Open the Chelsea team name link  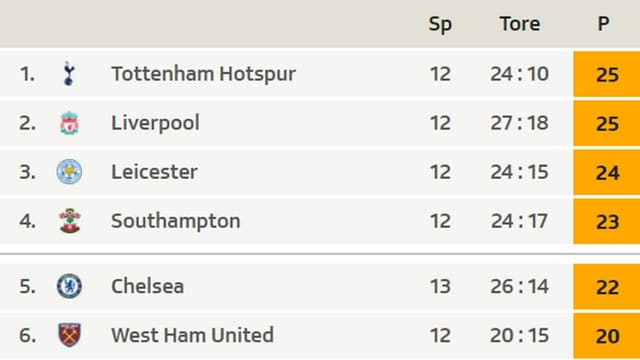point(147,286)
